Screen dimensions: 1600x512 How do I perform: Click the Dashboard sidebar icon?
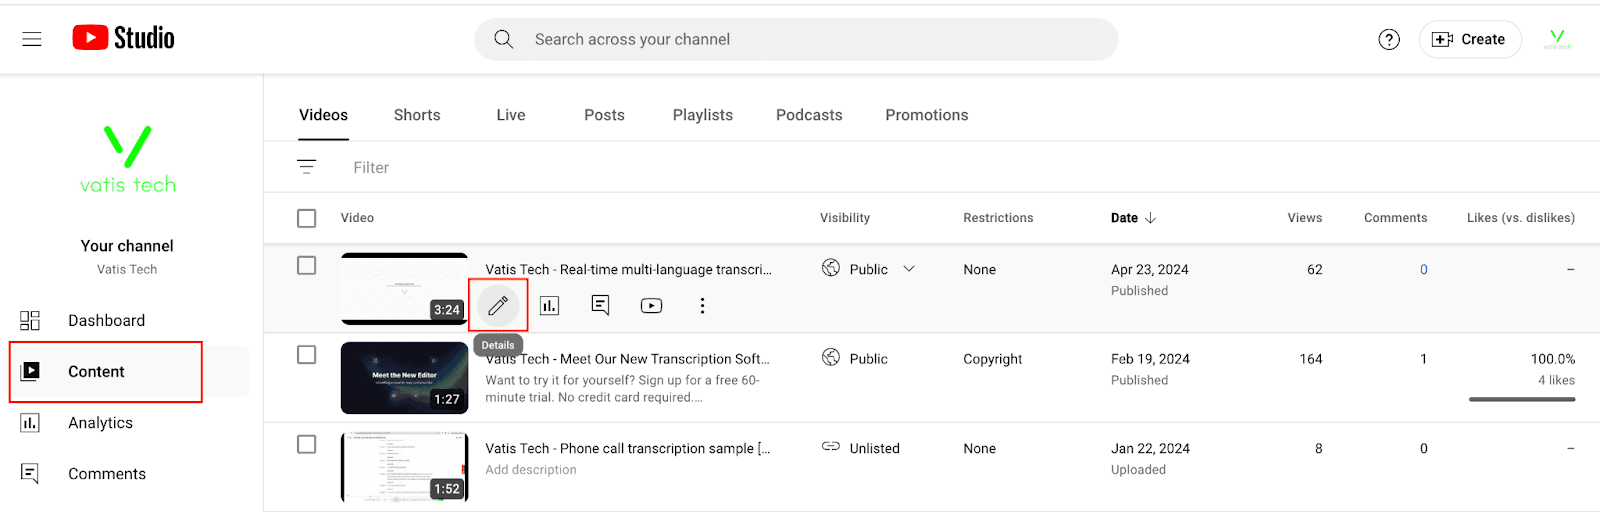point(30,320)
